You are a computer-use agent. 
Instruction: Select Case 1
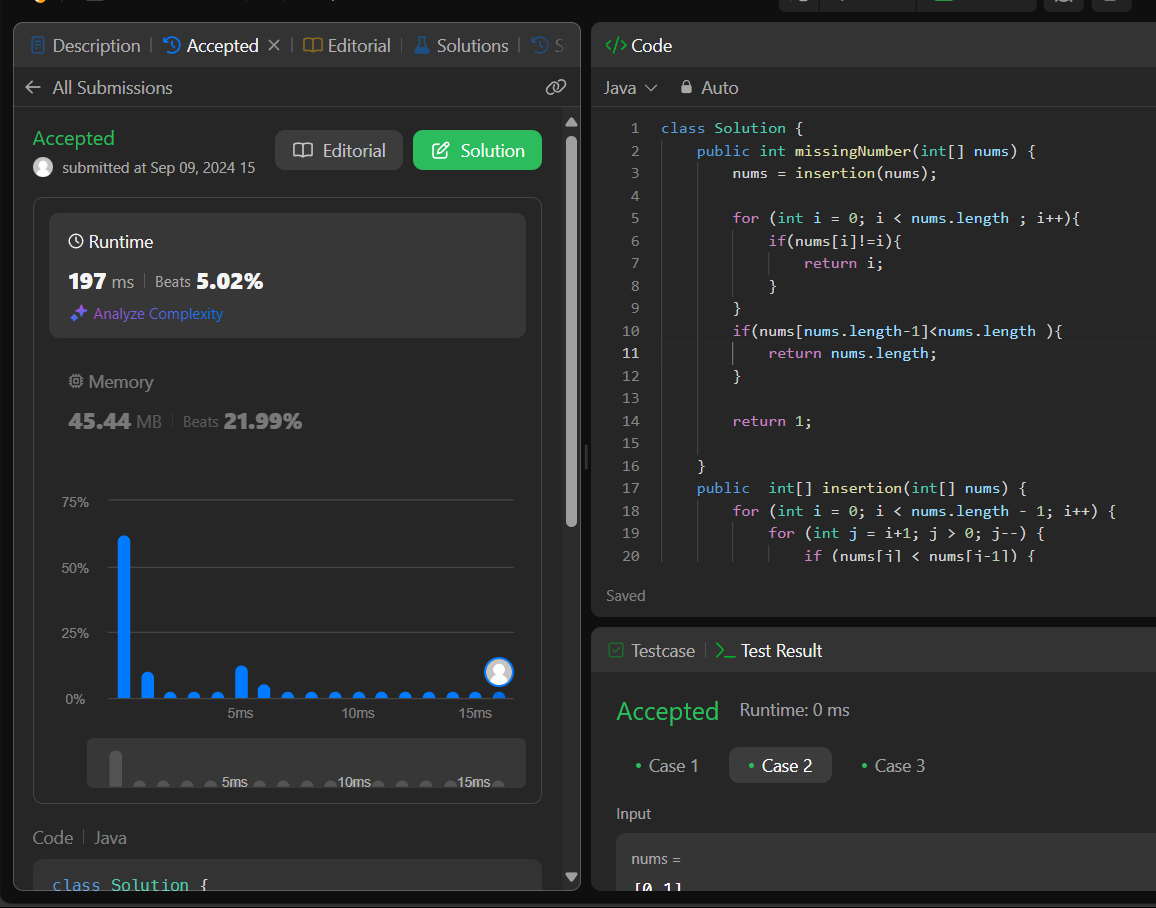click(667, 766)
